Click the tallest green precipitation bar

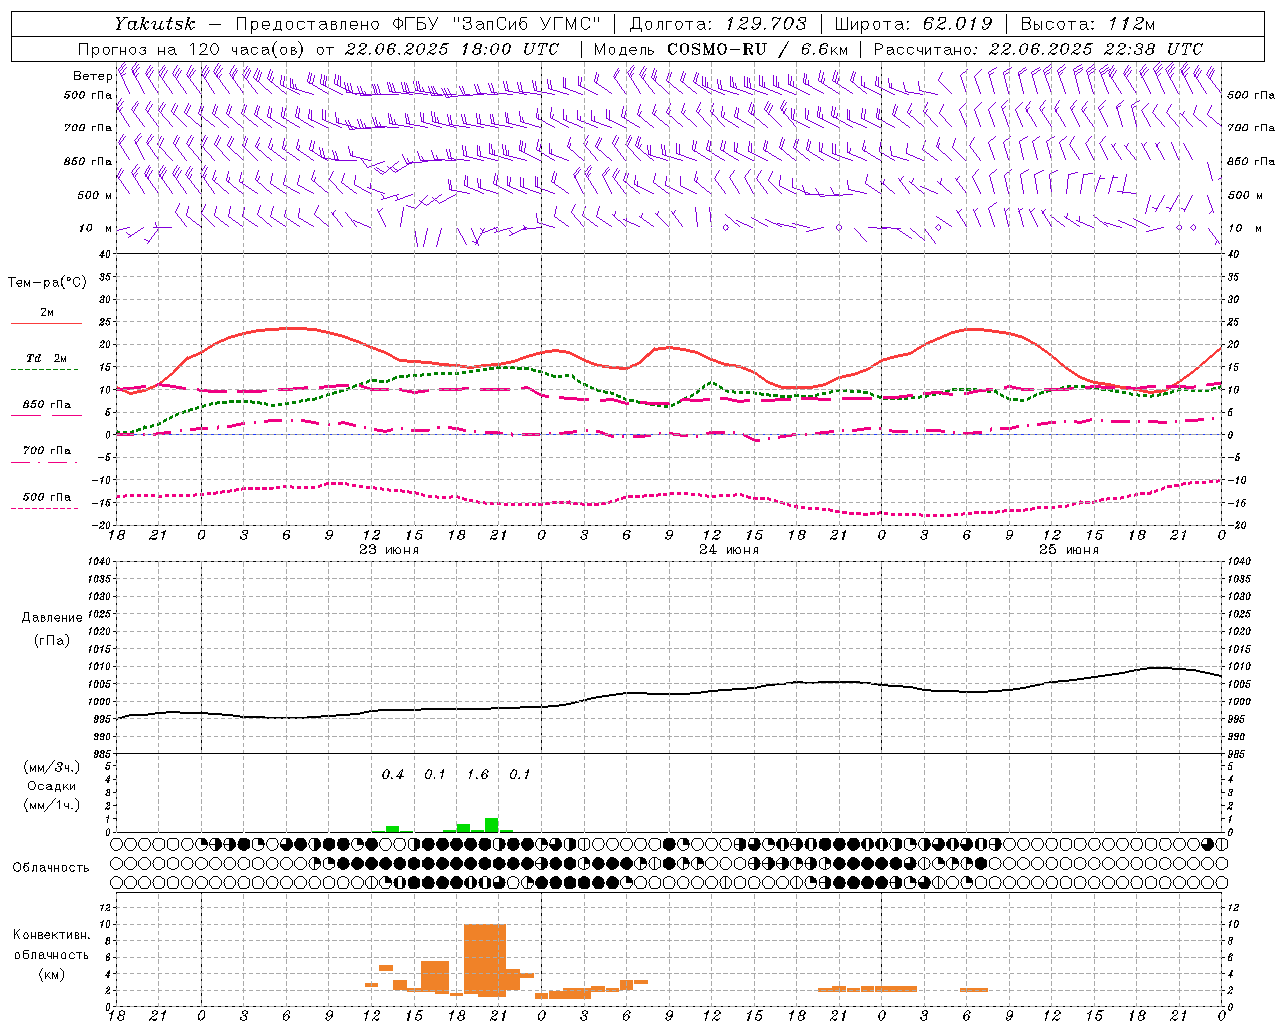[491, 825]
